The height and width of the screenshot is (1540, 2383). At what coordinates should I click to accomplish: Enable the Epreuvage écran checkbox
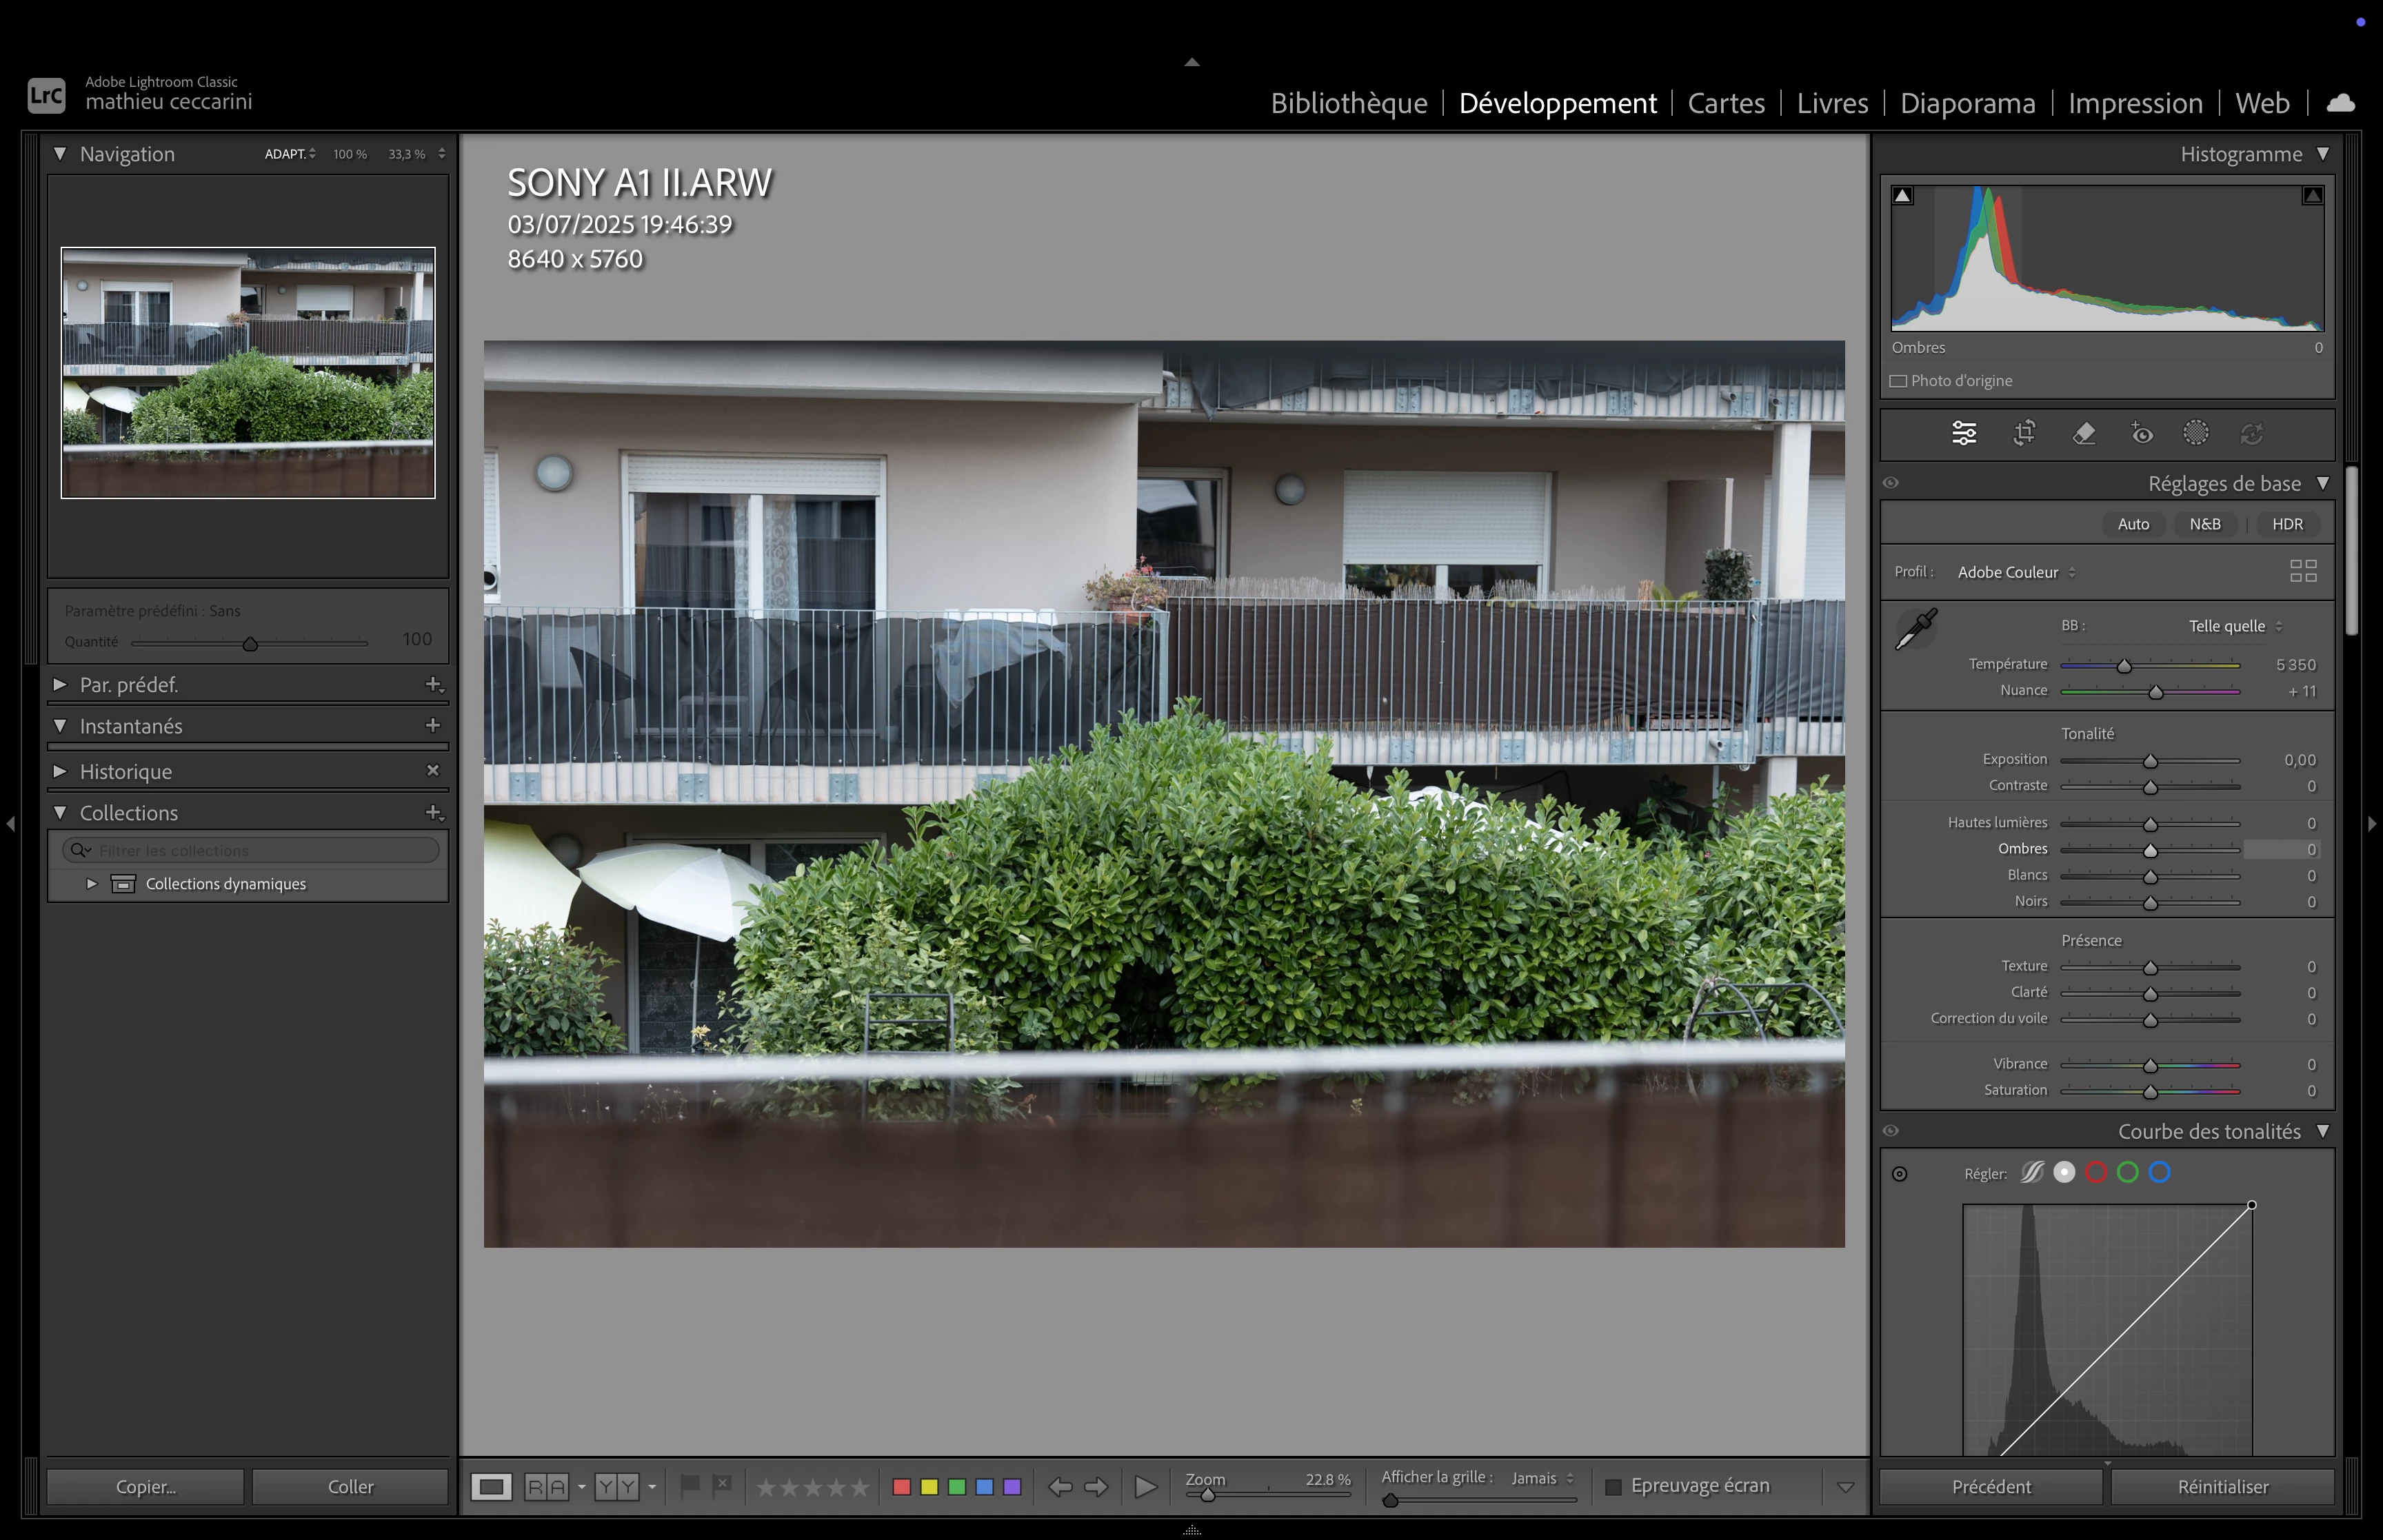click(1613, 1487)
